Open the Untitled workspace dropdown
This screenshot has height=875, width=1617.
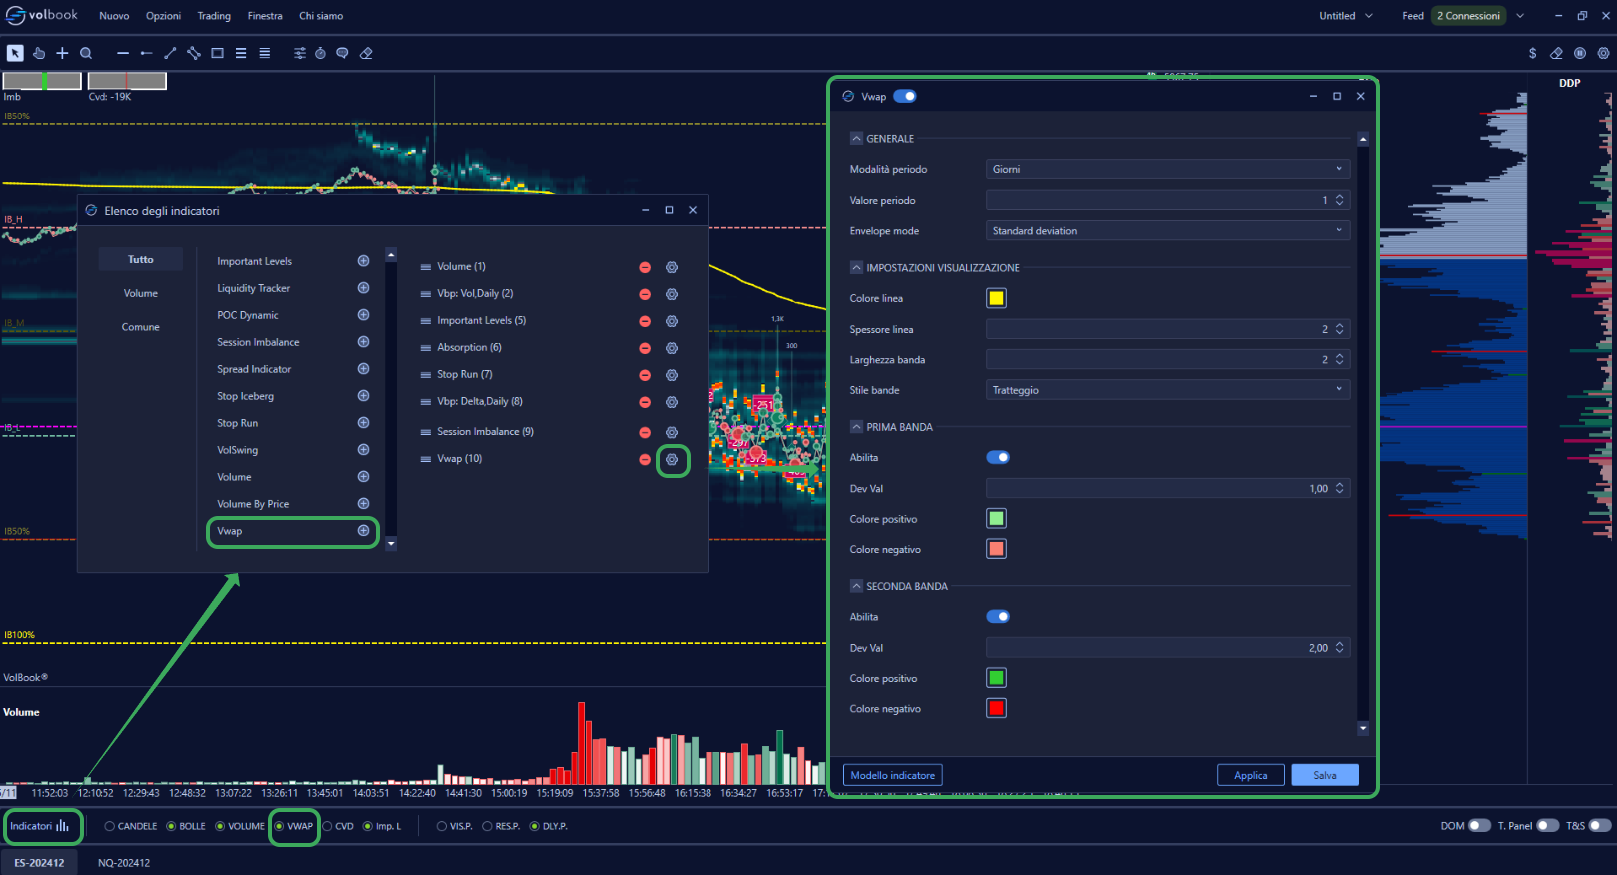tap(1346, 16)
